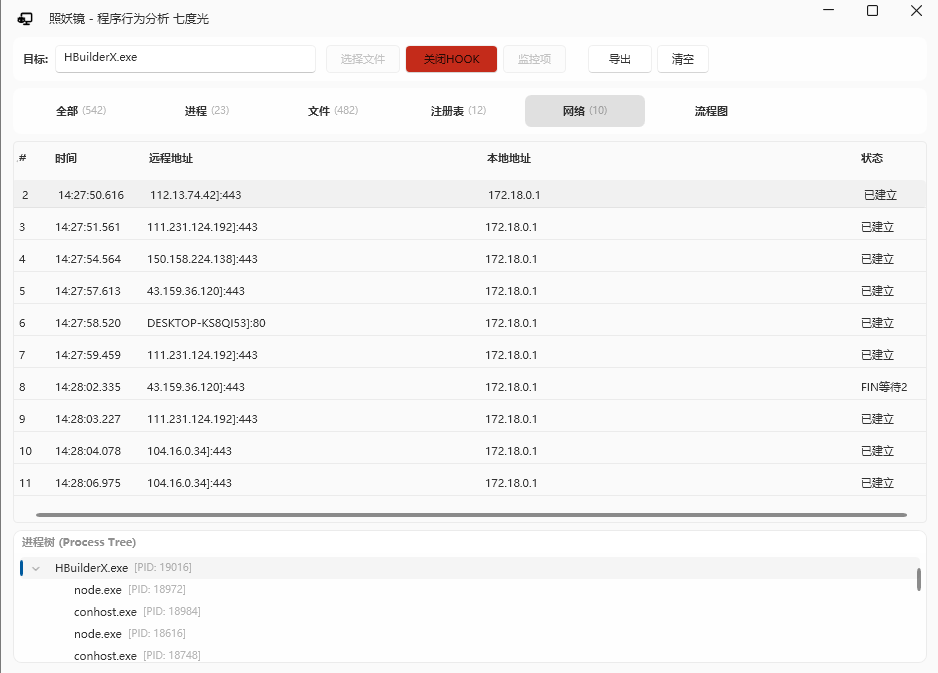Open the 文件 (482) tab
The image size is (938, 673).
point(333,111)
